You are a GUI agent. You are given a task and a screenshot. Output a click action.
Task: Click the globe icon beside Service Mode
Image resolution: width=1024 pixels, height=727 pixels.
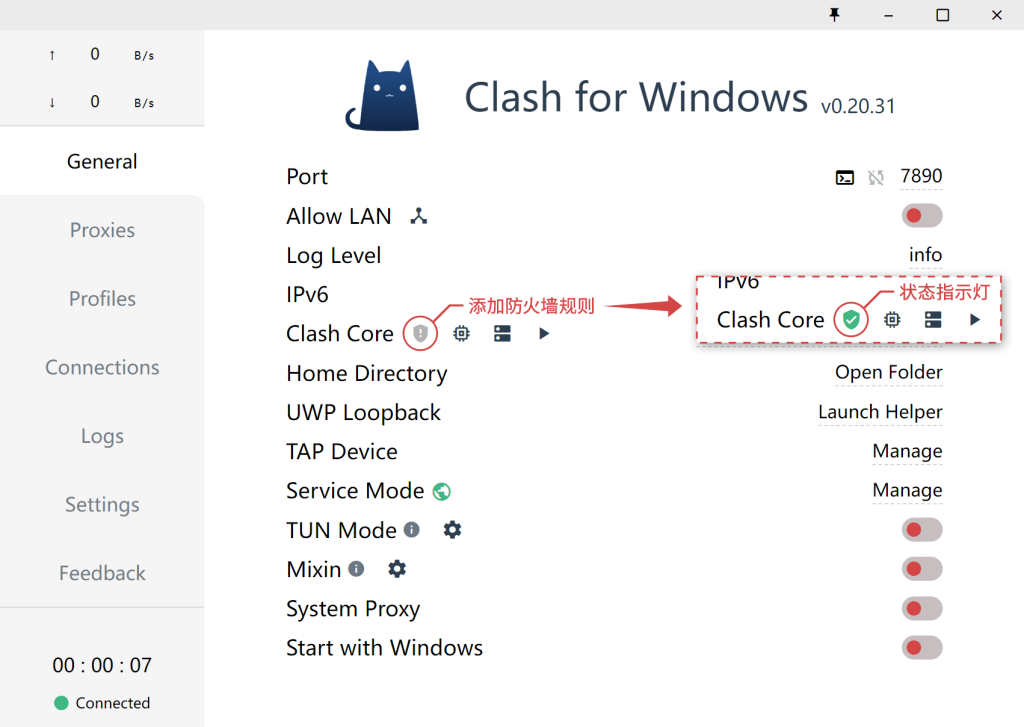[x=442, y=491]
